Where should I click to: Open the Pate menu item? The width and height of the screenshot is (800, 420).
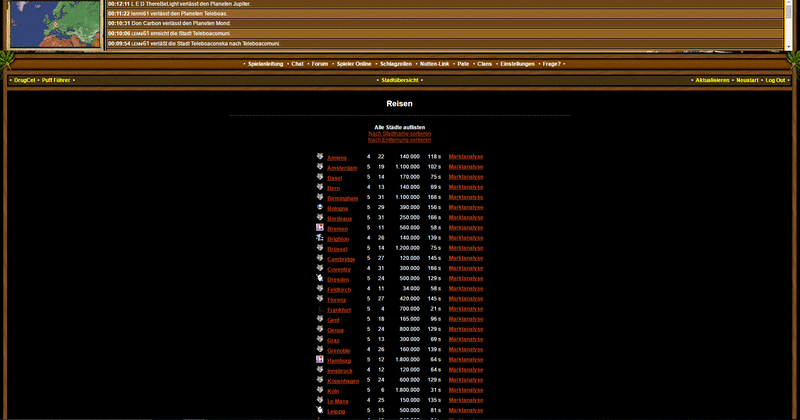tap(463, 64)
